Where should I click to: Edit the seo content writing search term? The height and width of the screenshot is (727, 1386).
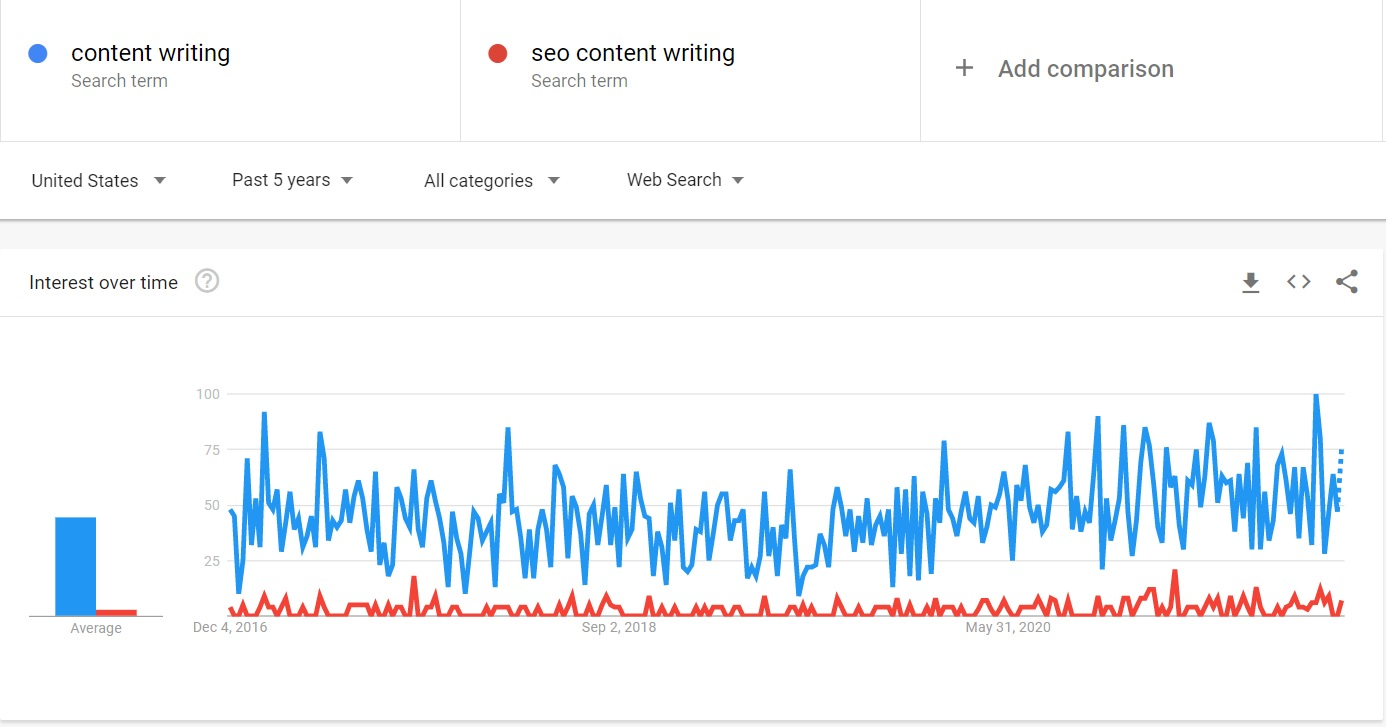click(x=633, y=53)
